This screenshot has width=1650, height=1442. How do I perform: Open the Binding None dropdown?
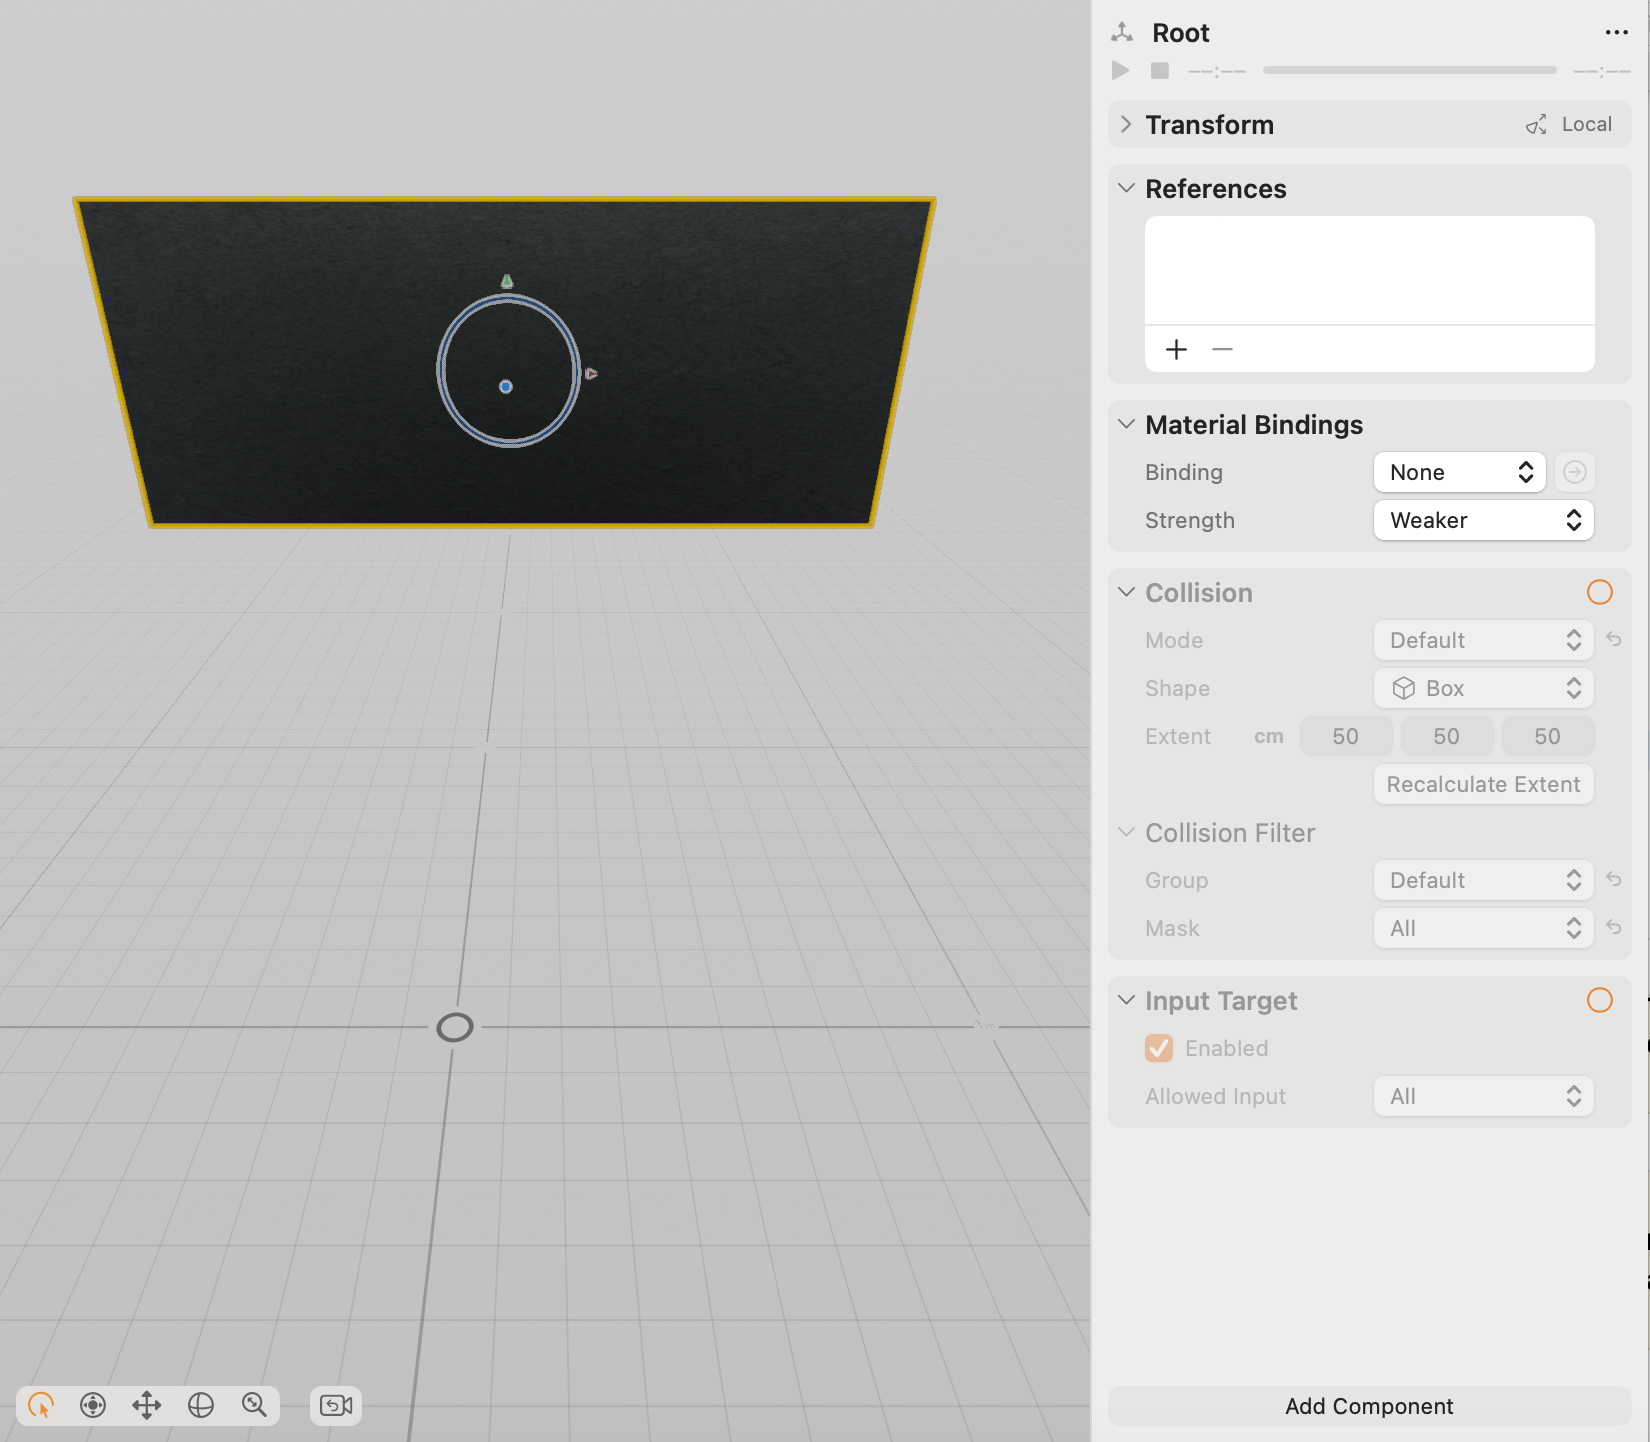pos(1459,472)
